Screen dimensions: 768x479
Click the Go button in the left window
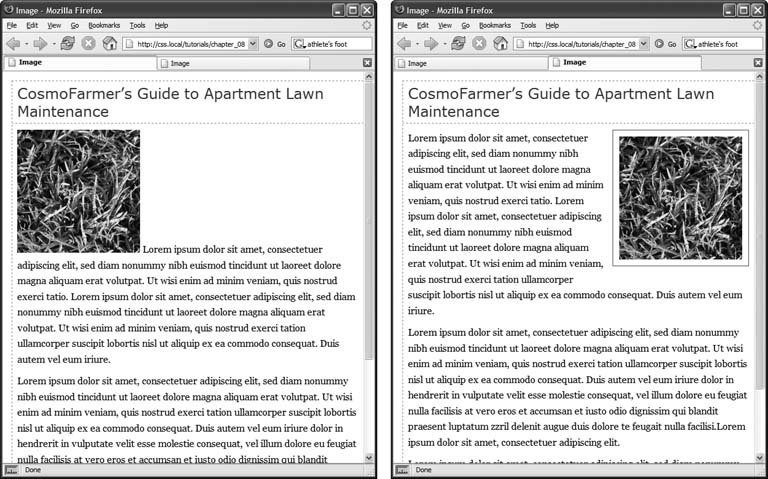click(275, 44)
